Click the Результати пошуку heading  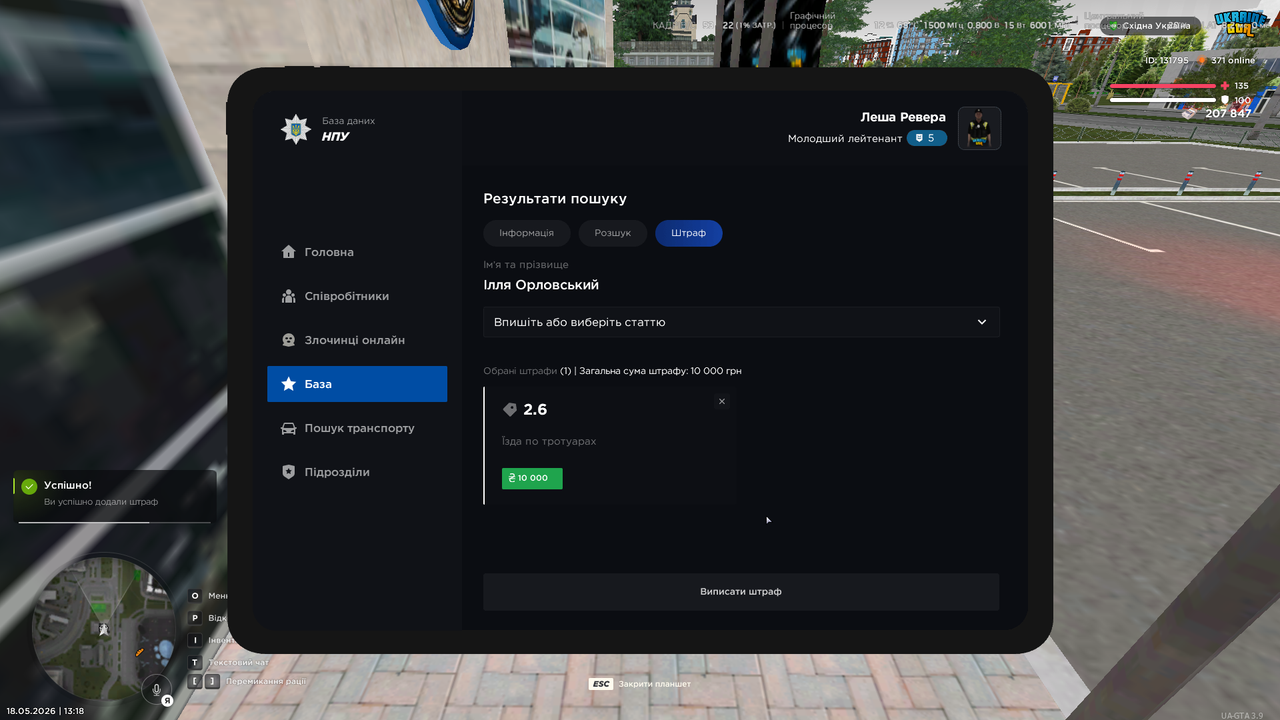tap(555, 199)
